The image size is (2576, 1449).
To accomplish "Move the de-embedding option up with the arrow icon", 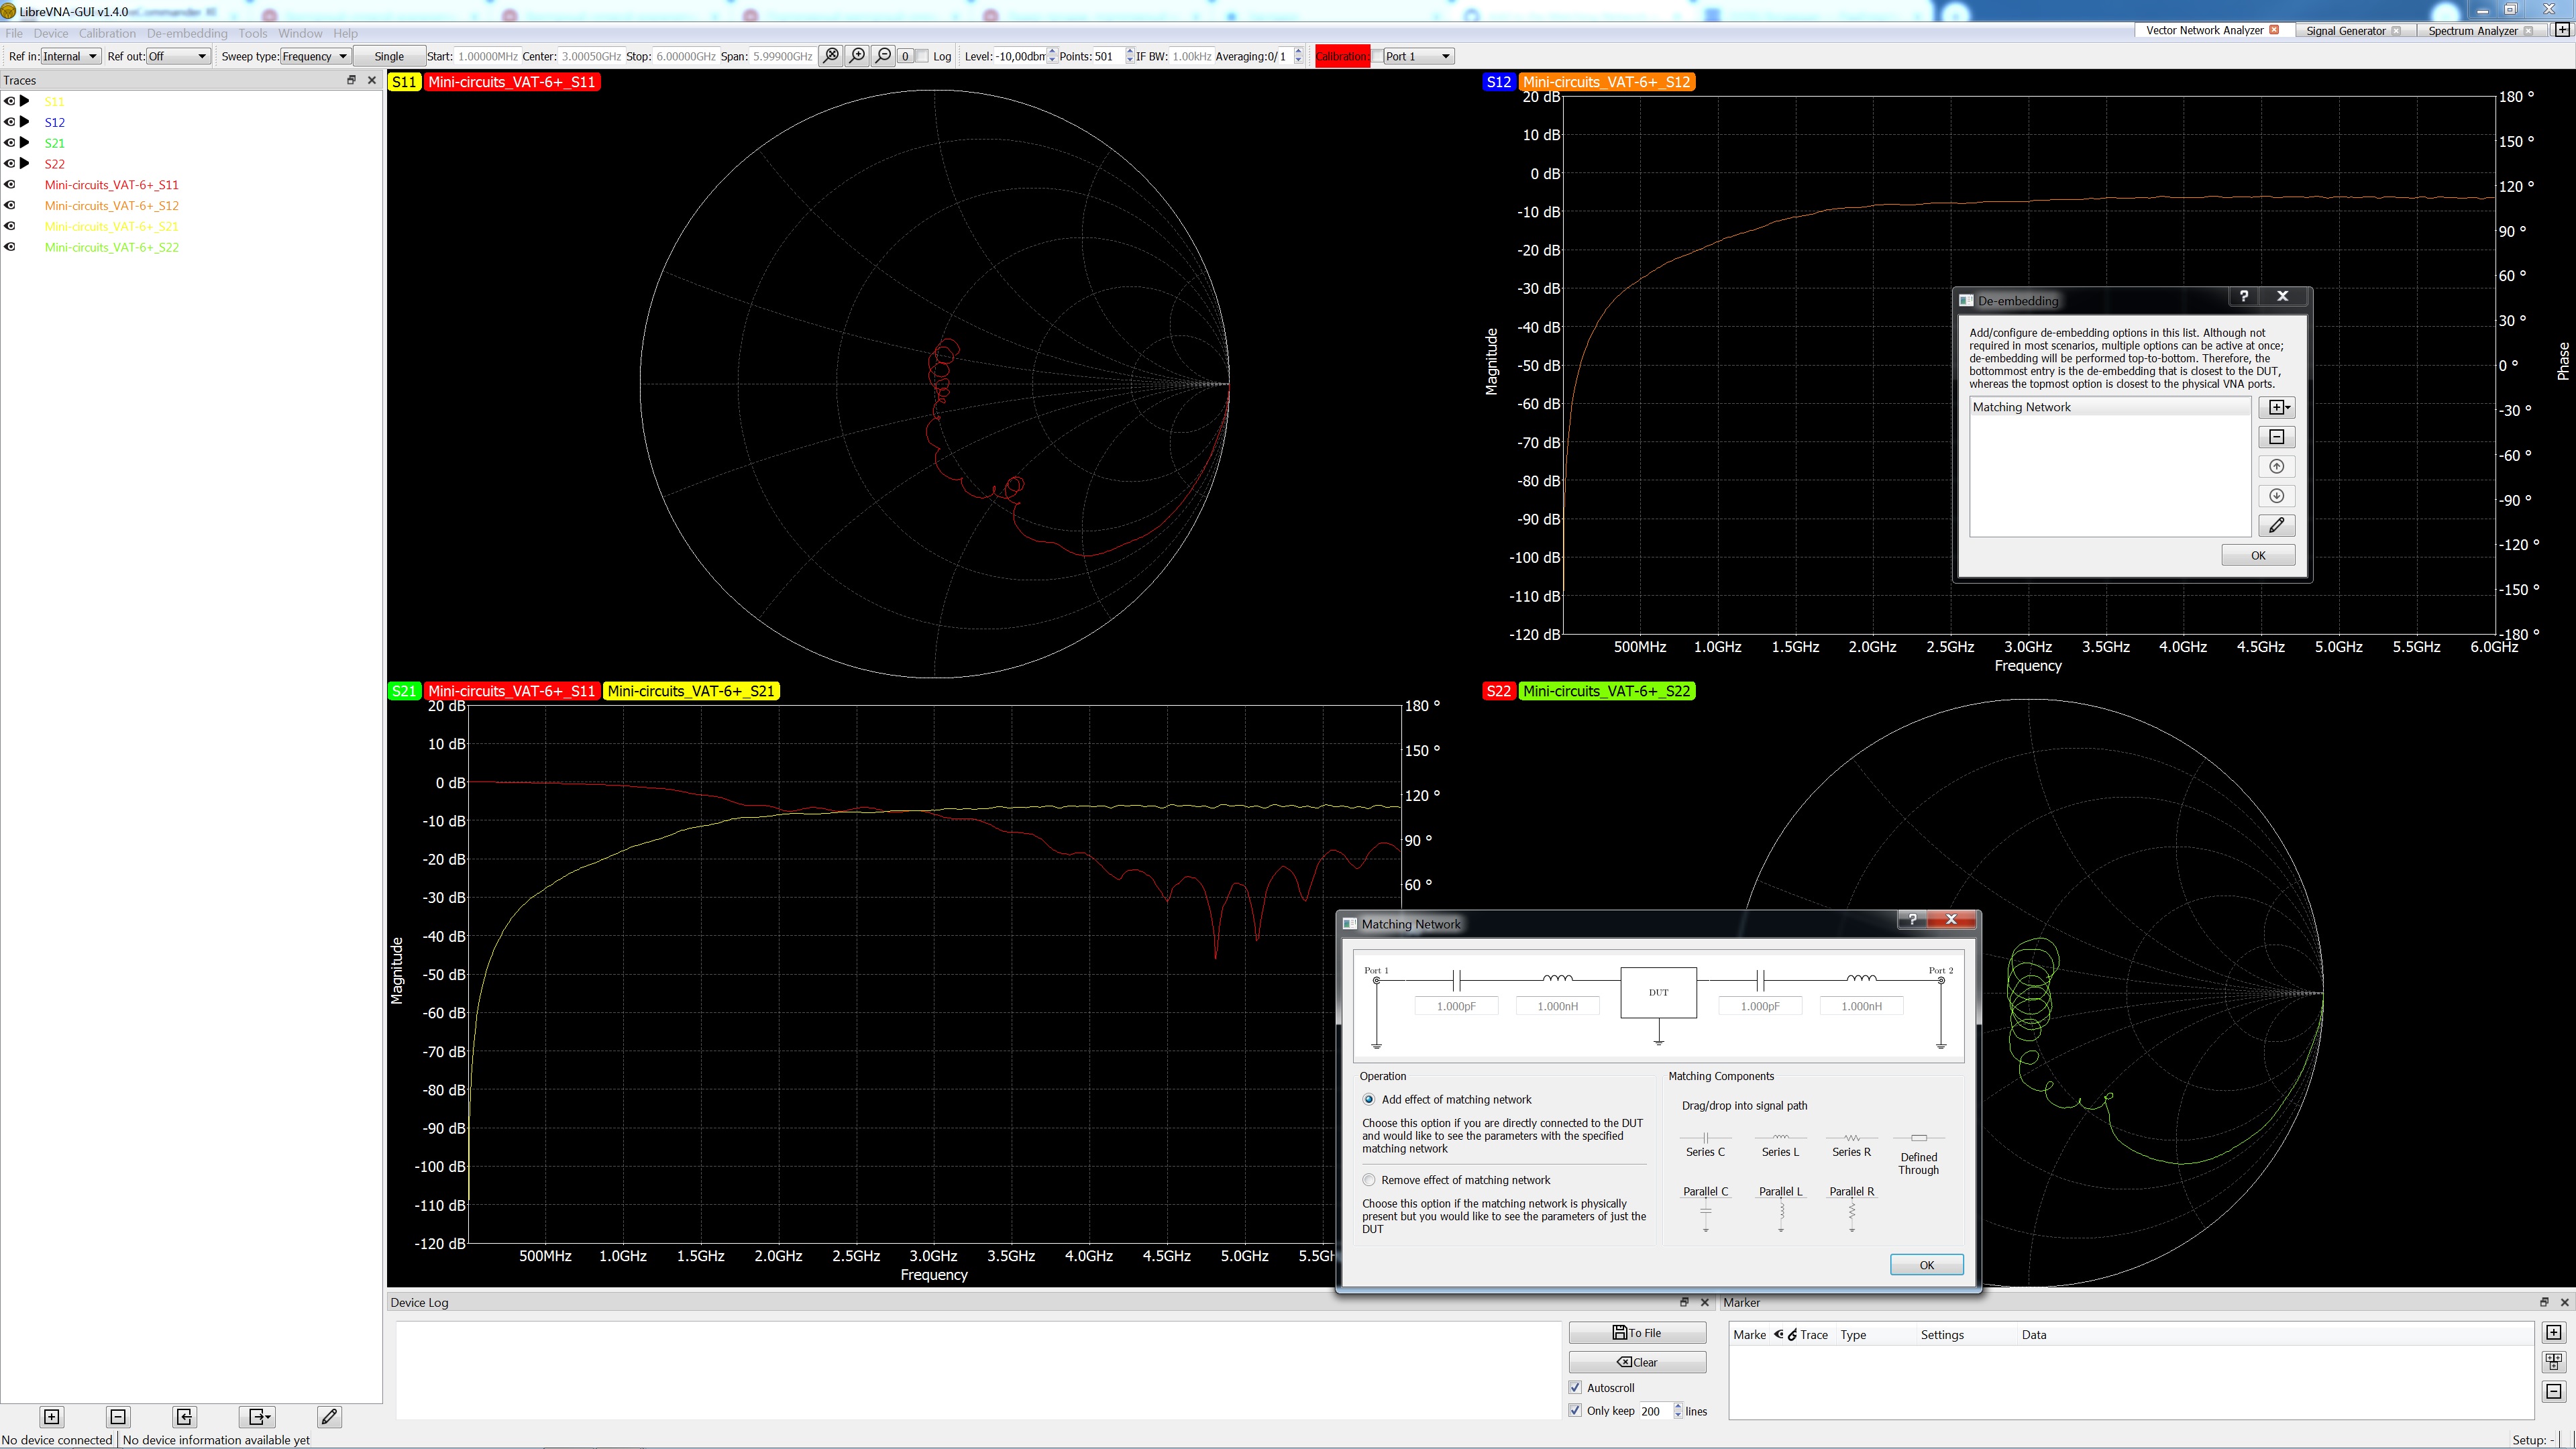I will 2276,466.
